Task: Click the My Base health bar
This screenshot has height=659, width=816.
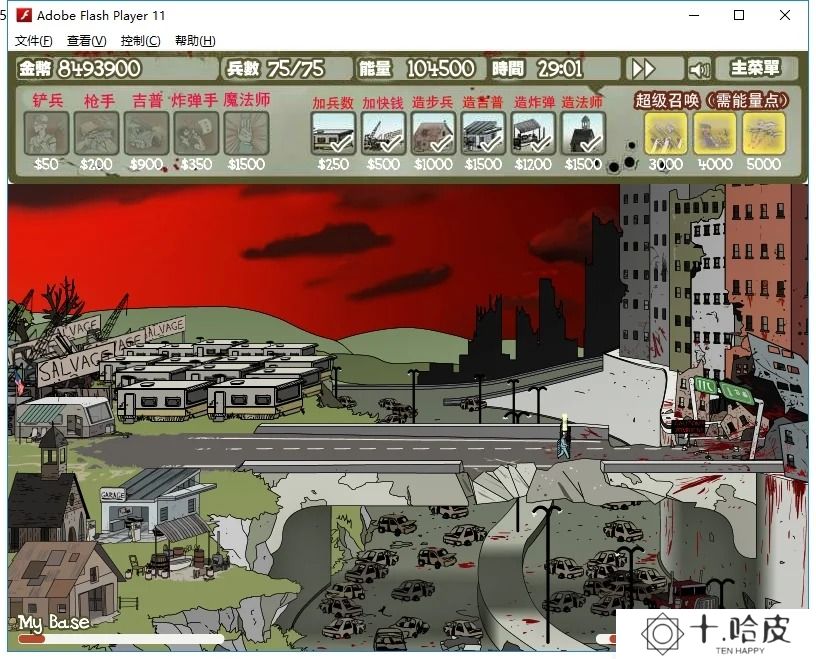Action: pyautogui.click(x=121, y=639)
